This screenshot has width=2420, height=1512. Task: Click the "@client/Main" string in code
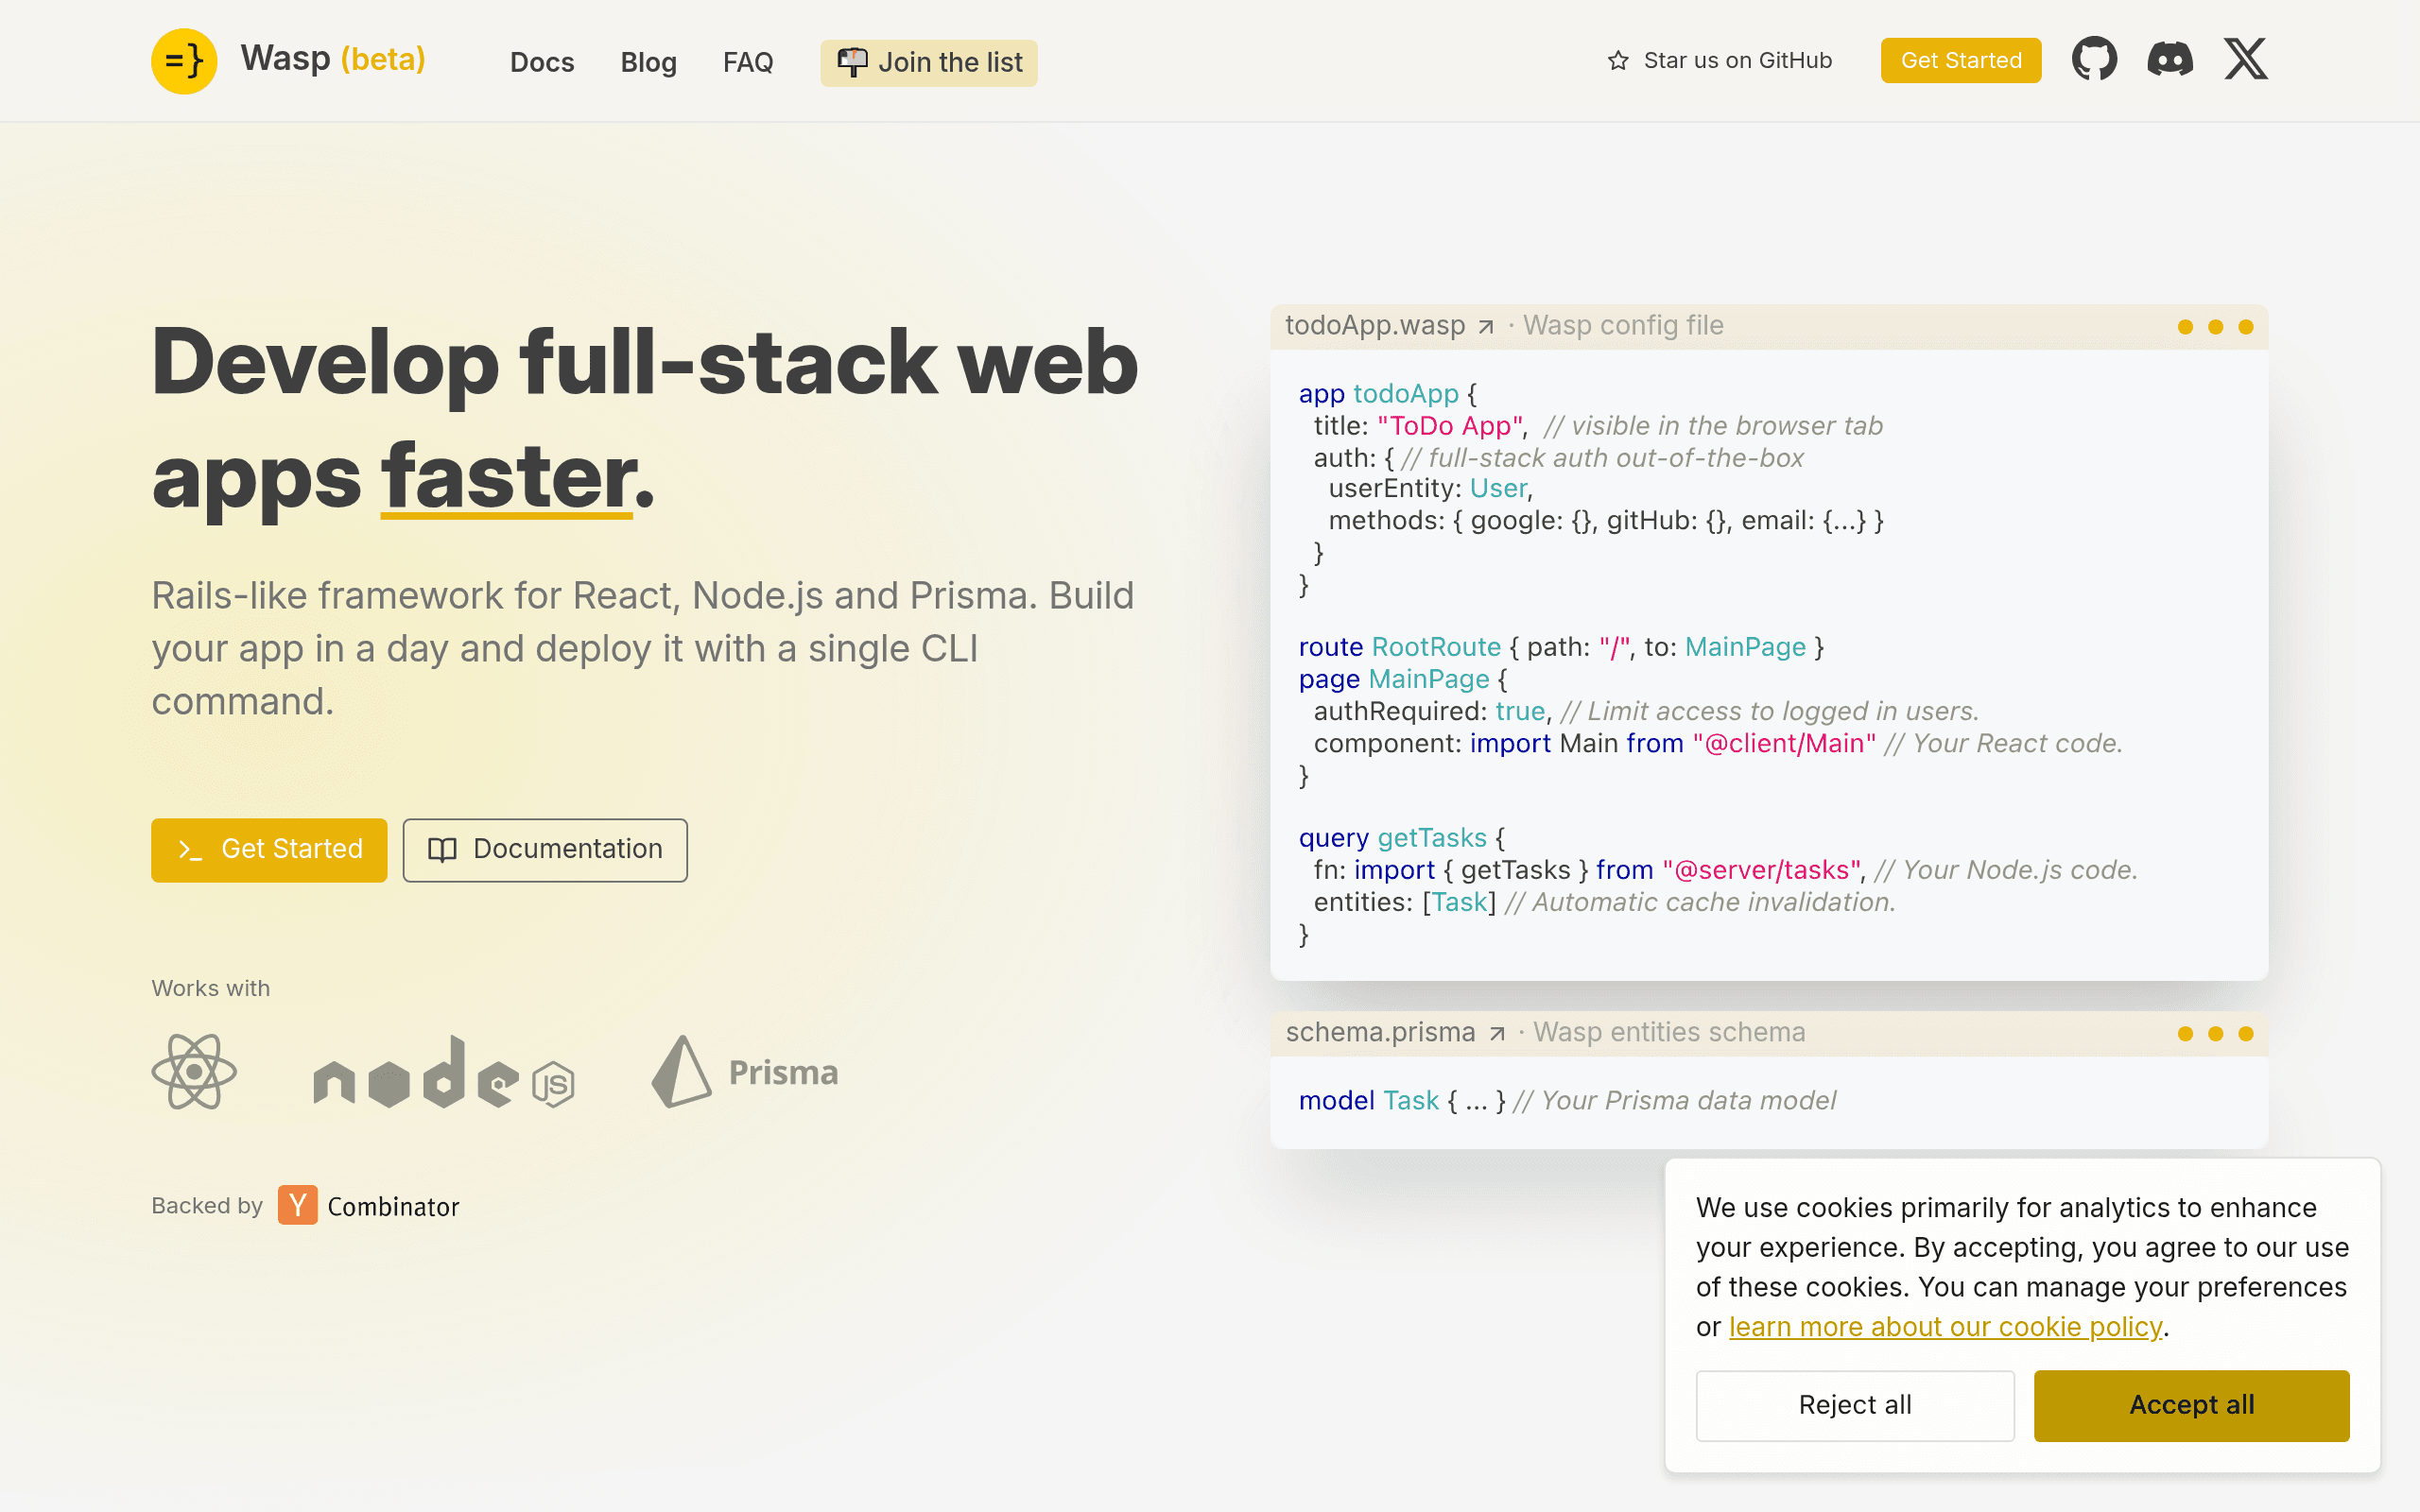click(x=1784, y=743)
